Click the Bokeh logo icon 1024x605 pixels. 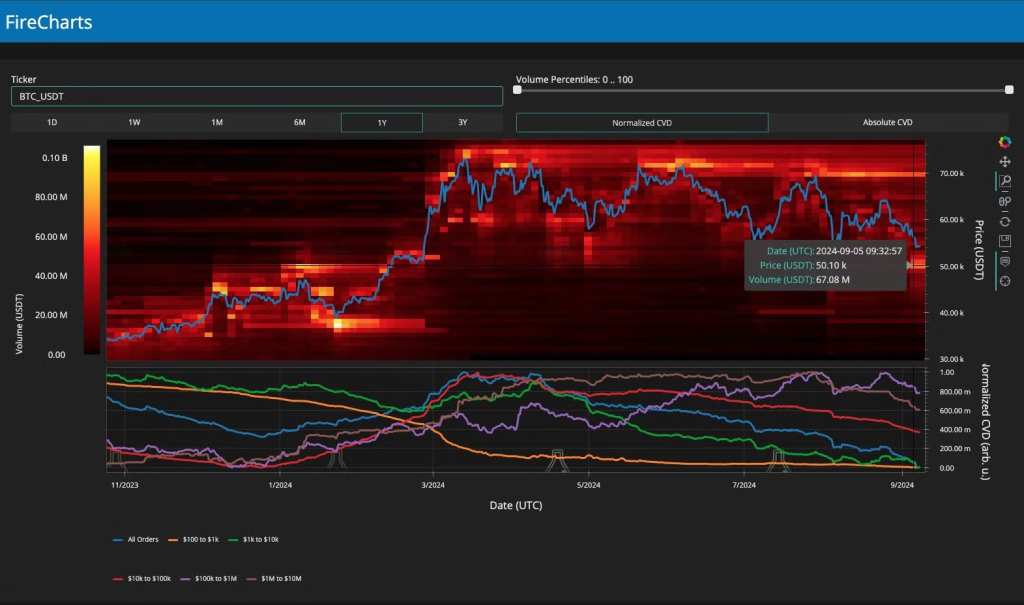click(x=1005, y=142)
